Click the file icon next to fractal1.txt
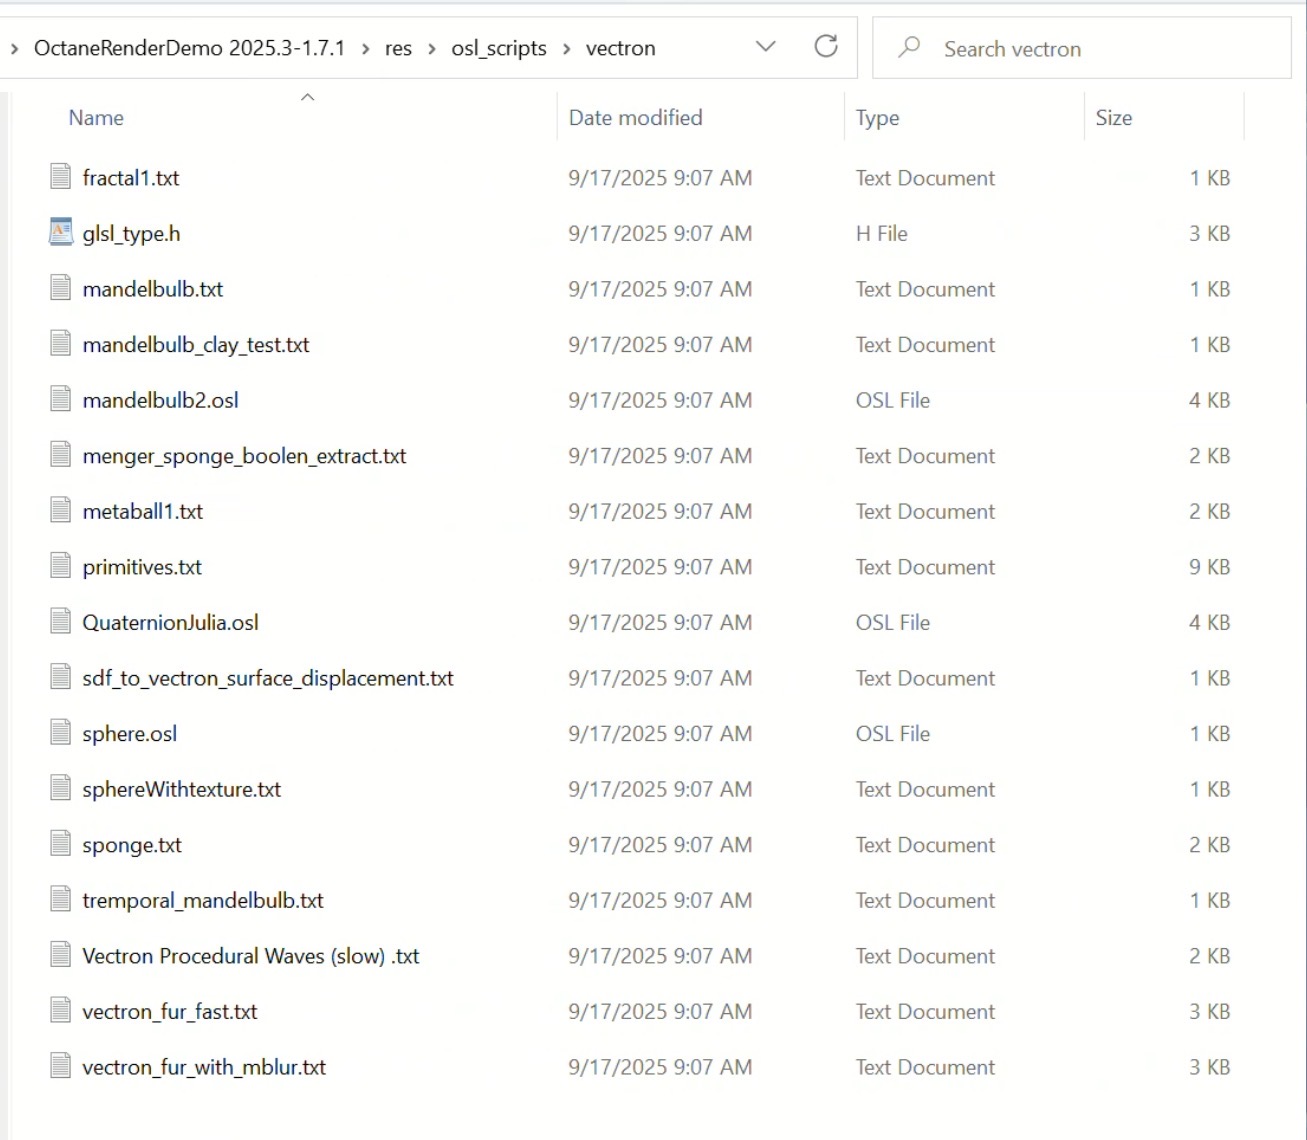This screenshot has width=1307, height=1140. pos(61,177)
